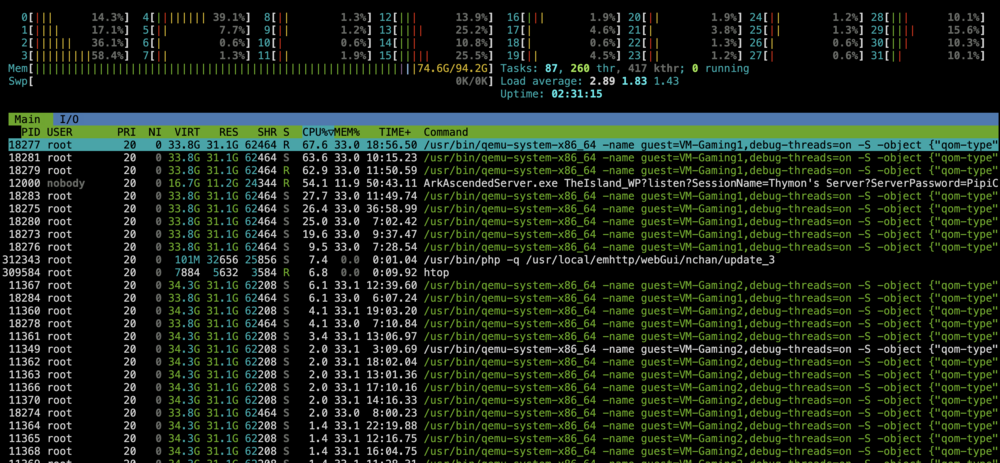Select process row with PID 11366
Viewport: 1000px width, 463px height.
coord(504,387)
